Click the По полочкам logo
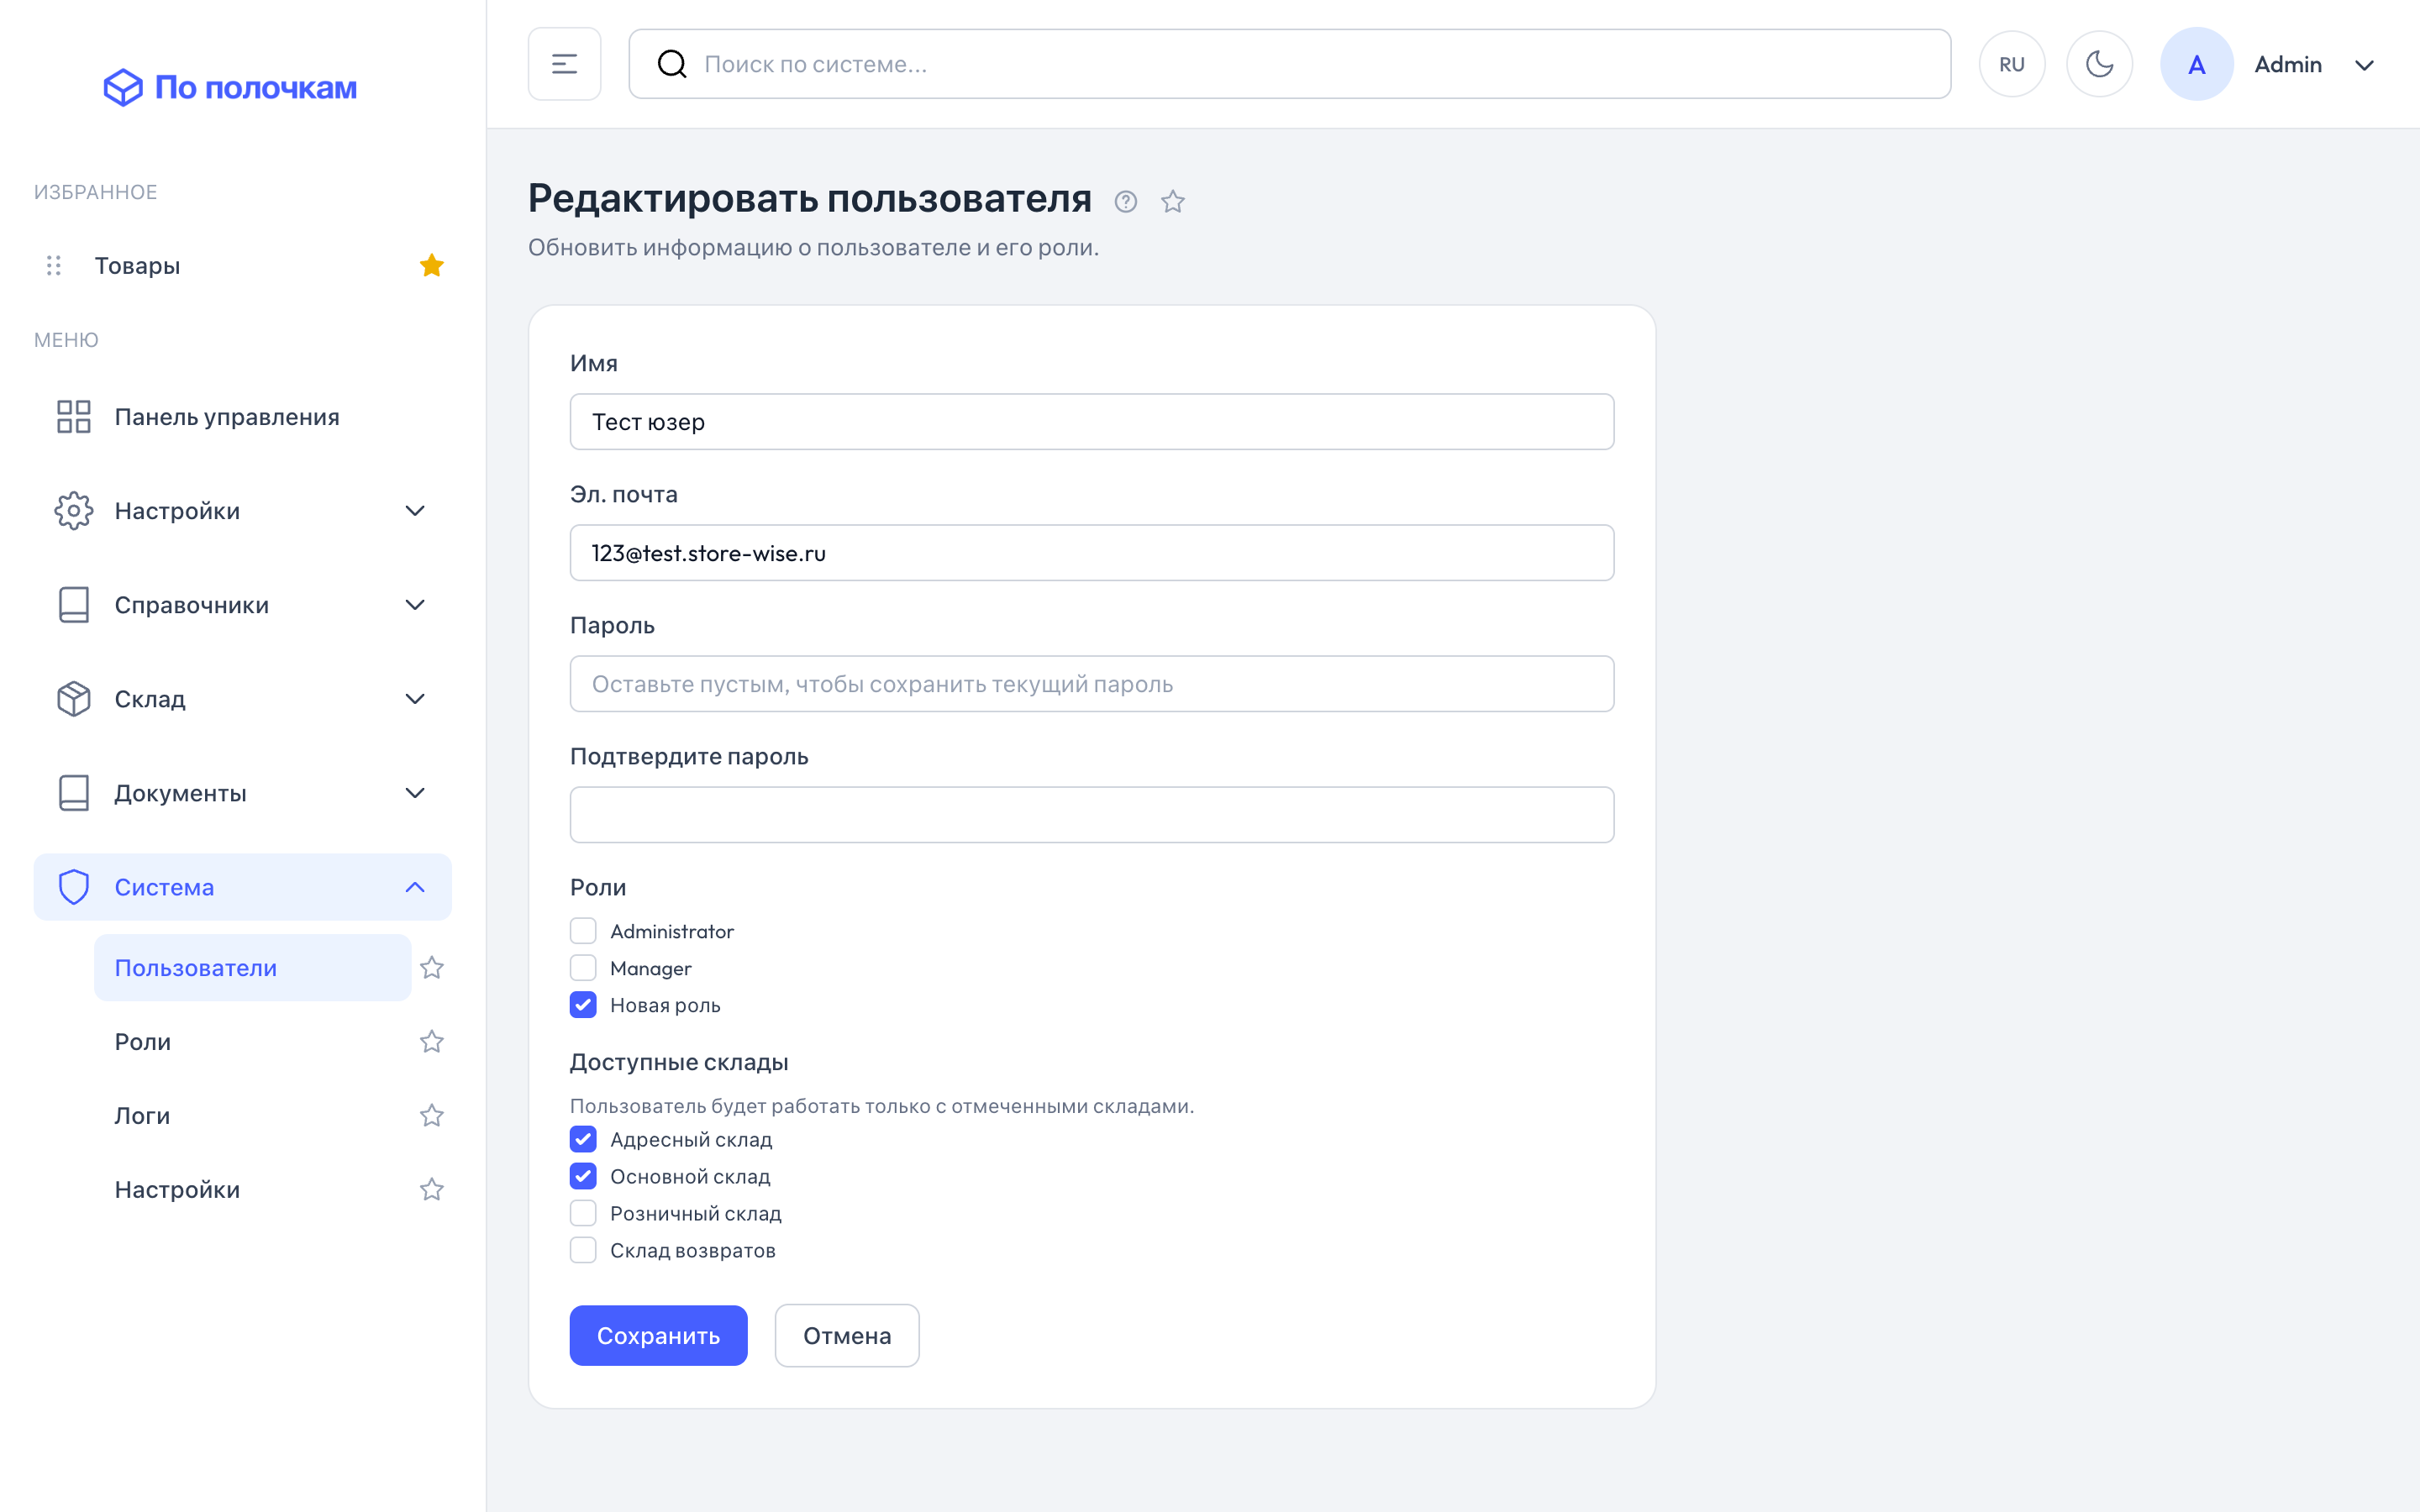 230,87
